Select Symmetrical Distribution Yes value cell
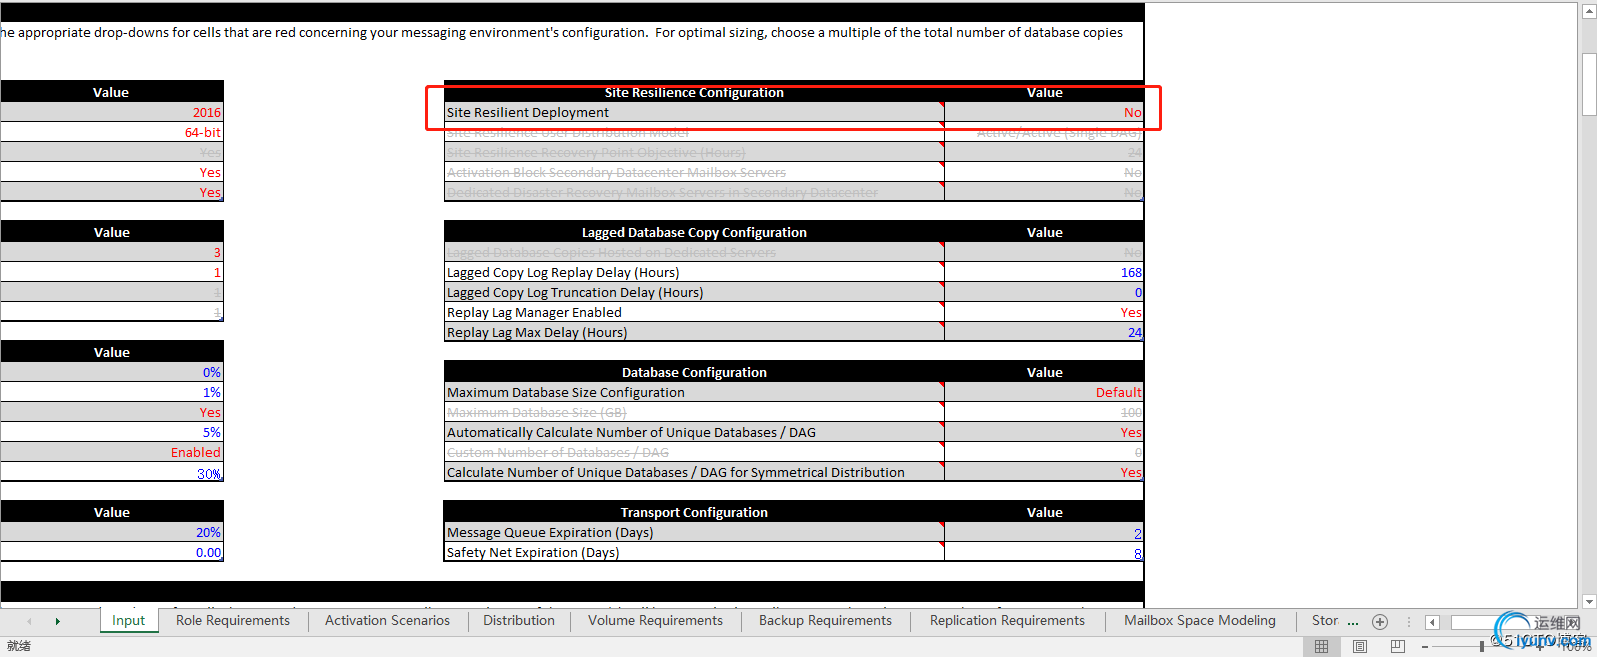 (1044, 472)
